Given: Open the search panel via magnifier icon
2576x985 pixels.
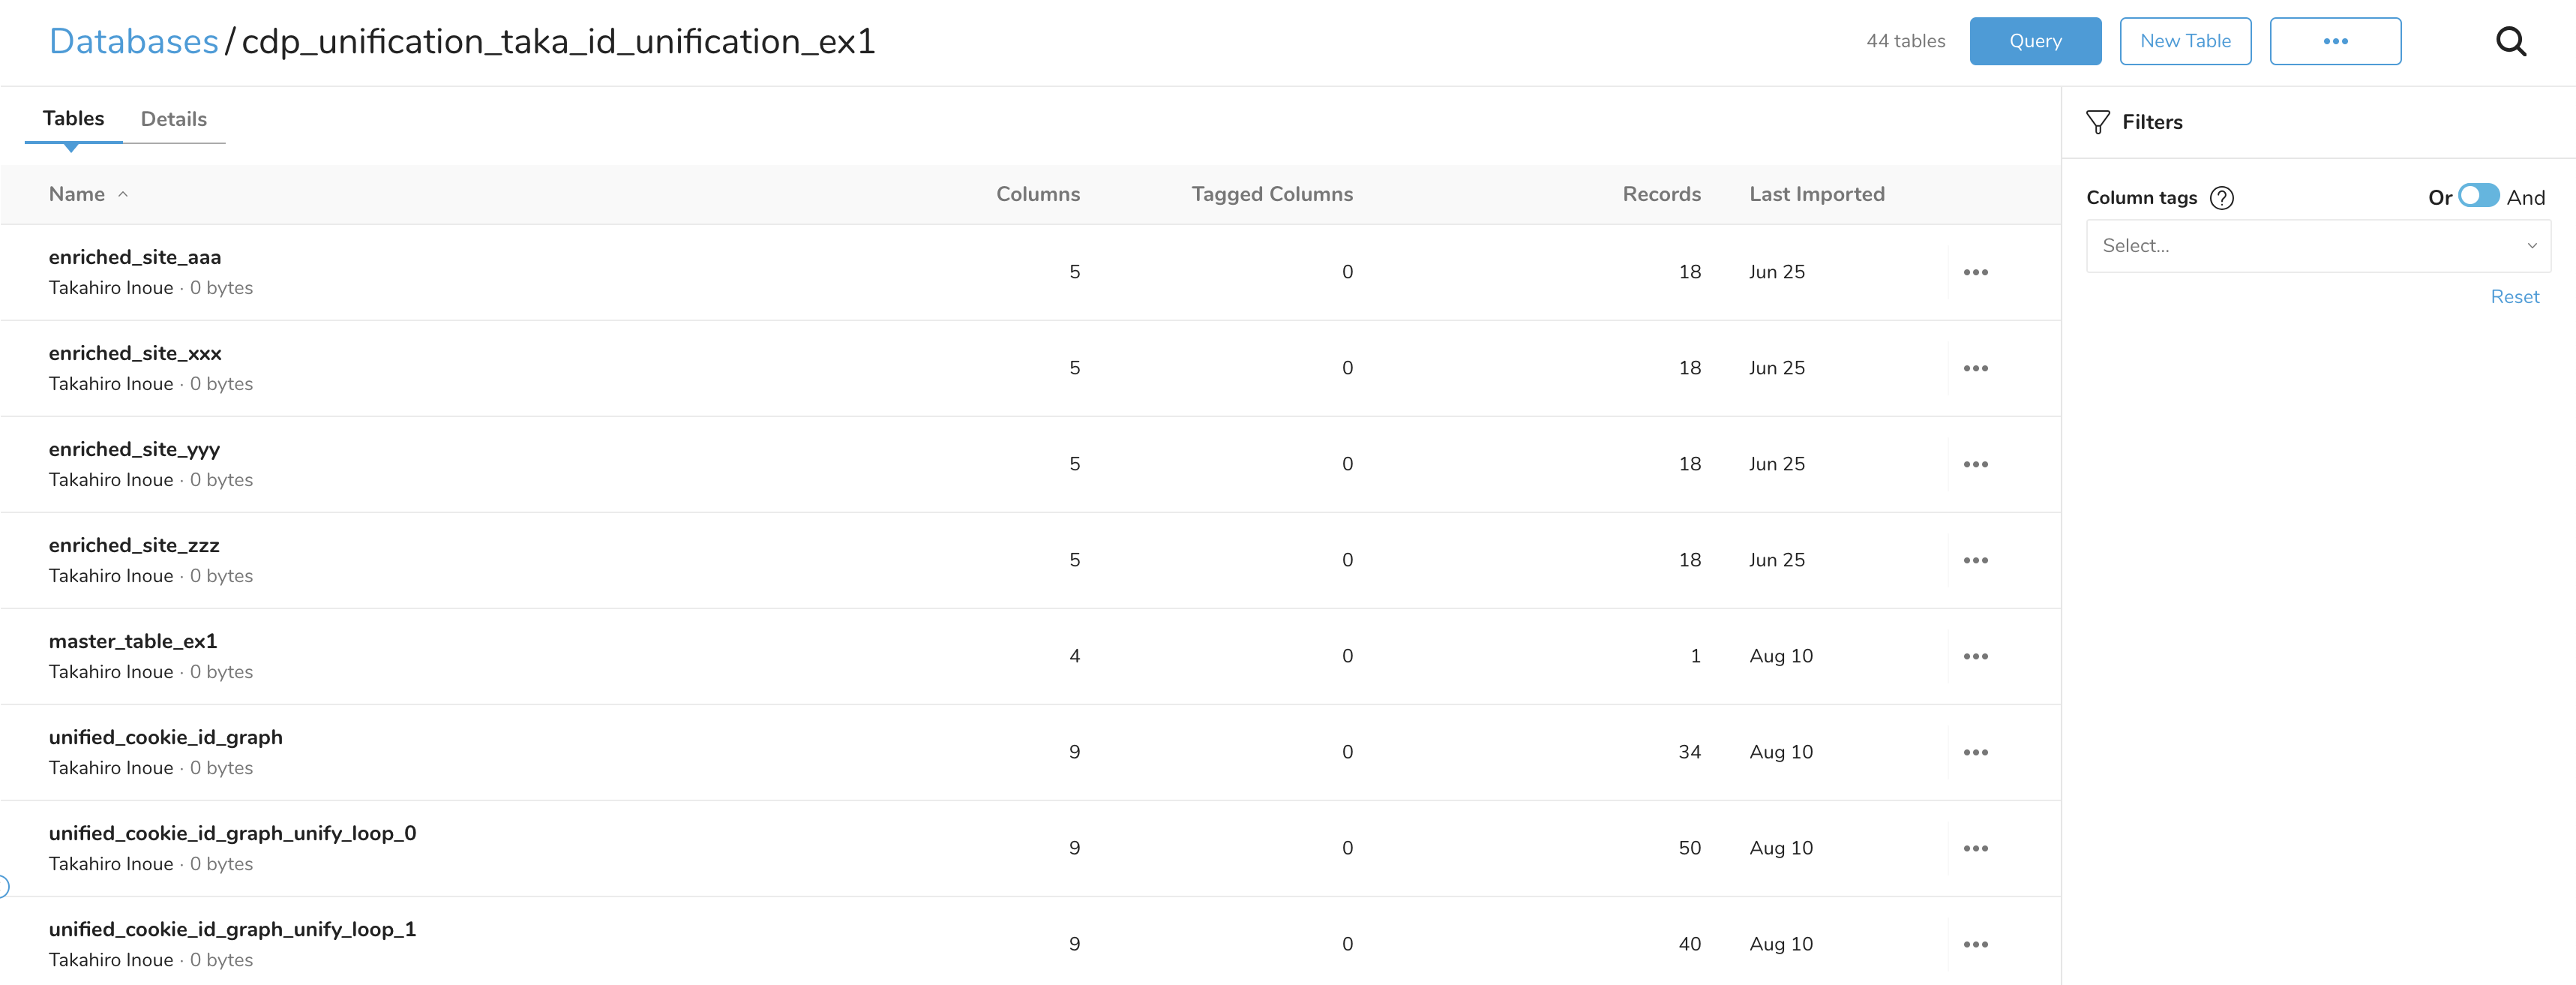Looking at the screenshot, I should pyautogui.click(x=2511, y=41).
